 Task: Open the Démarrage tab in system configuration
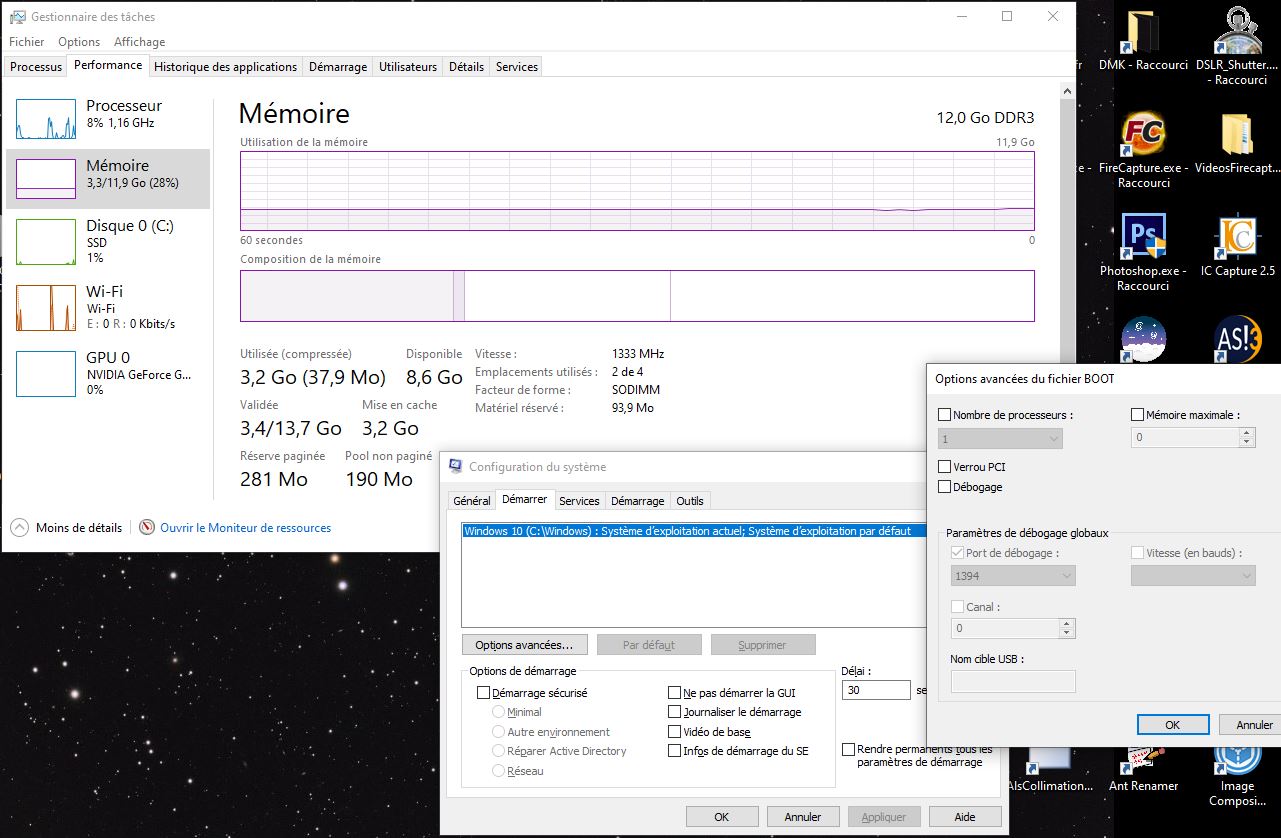click(638, 501)
